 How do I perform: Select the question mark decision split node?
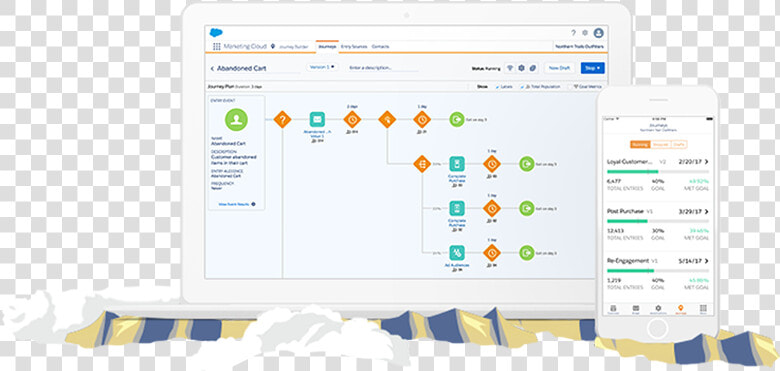282,119
